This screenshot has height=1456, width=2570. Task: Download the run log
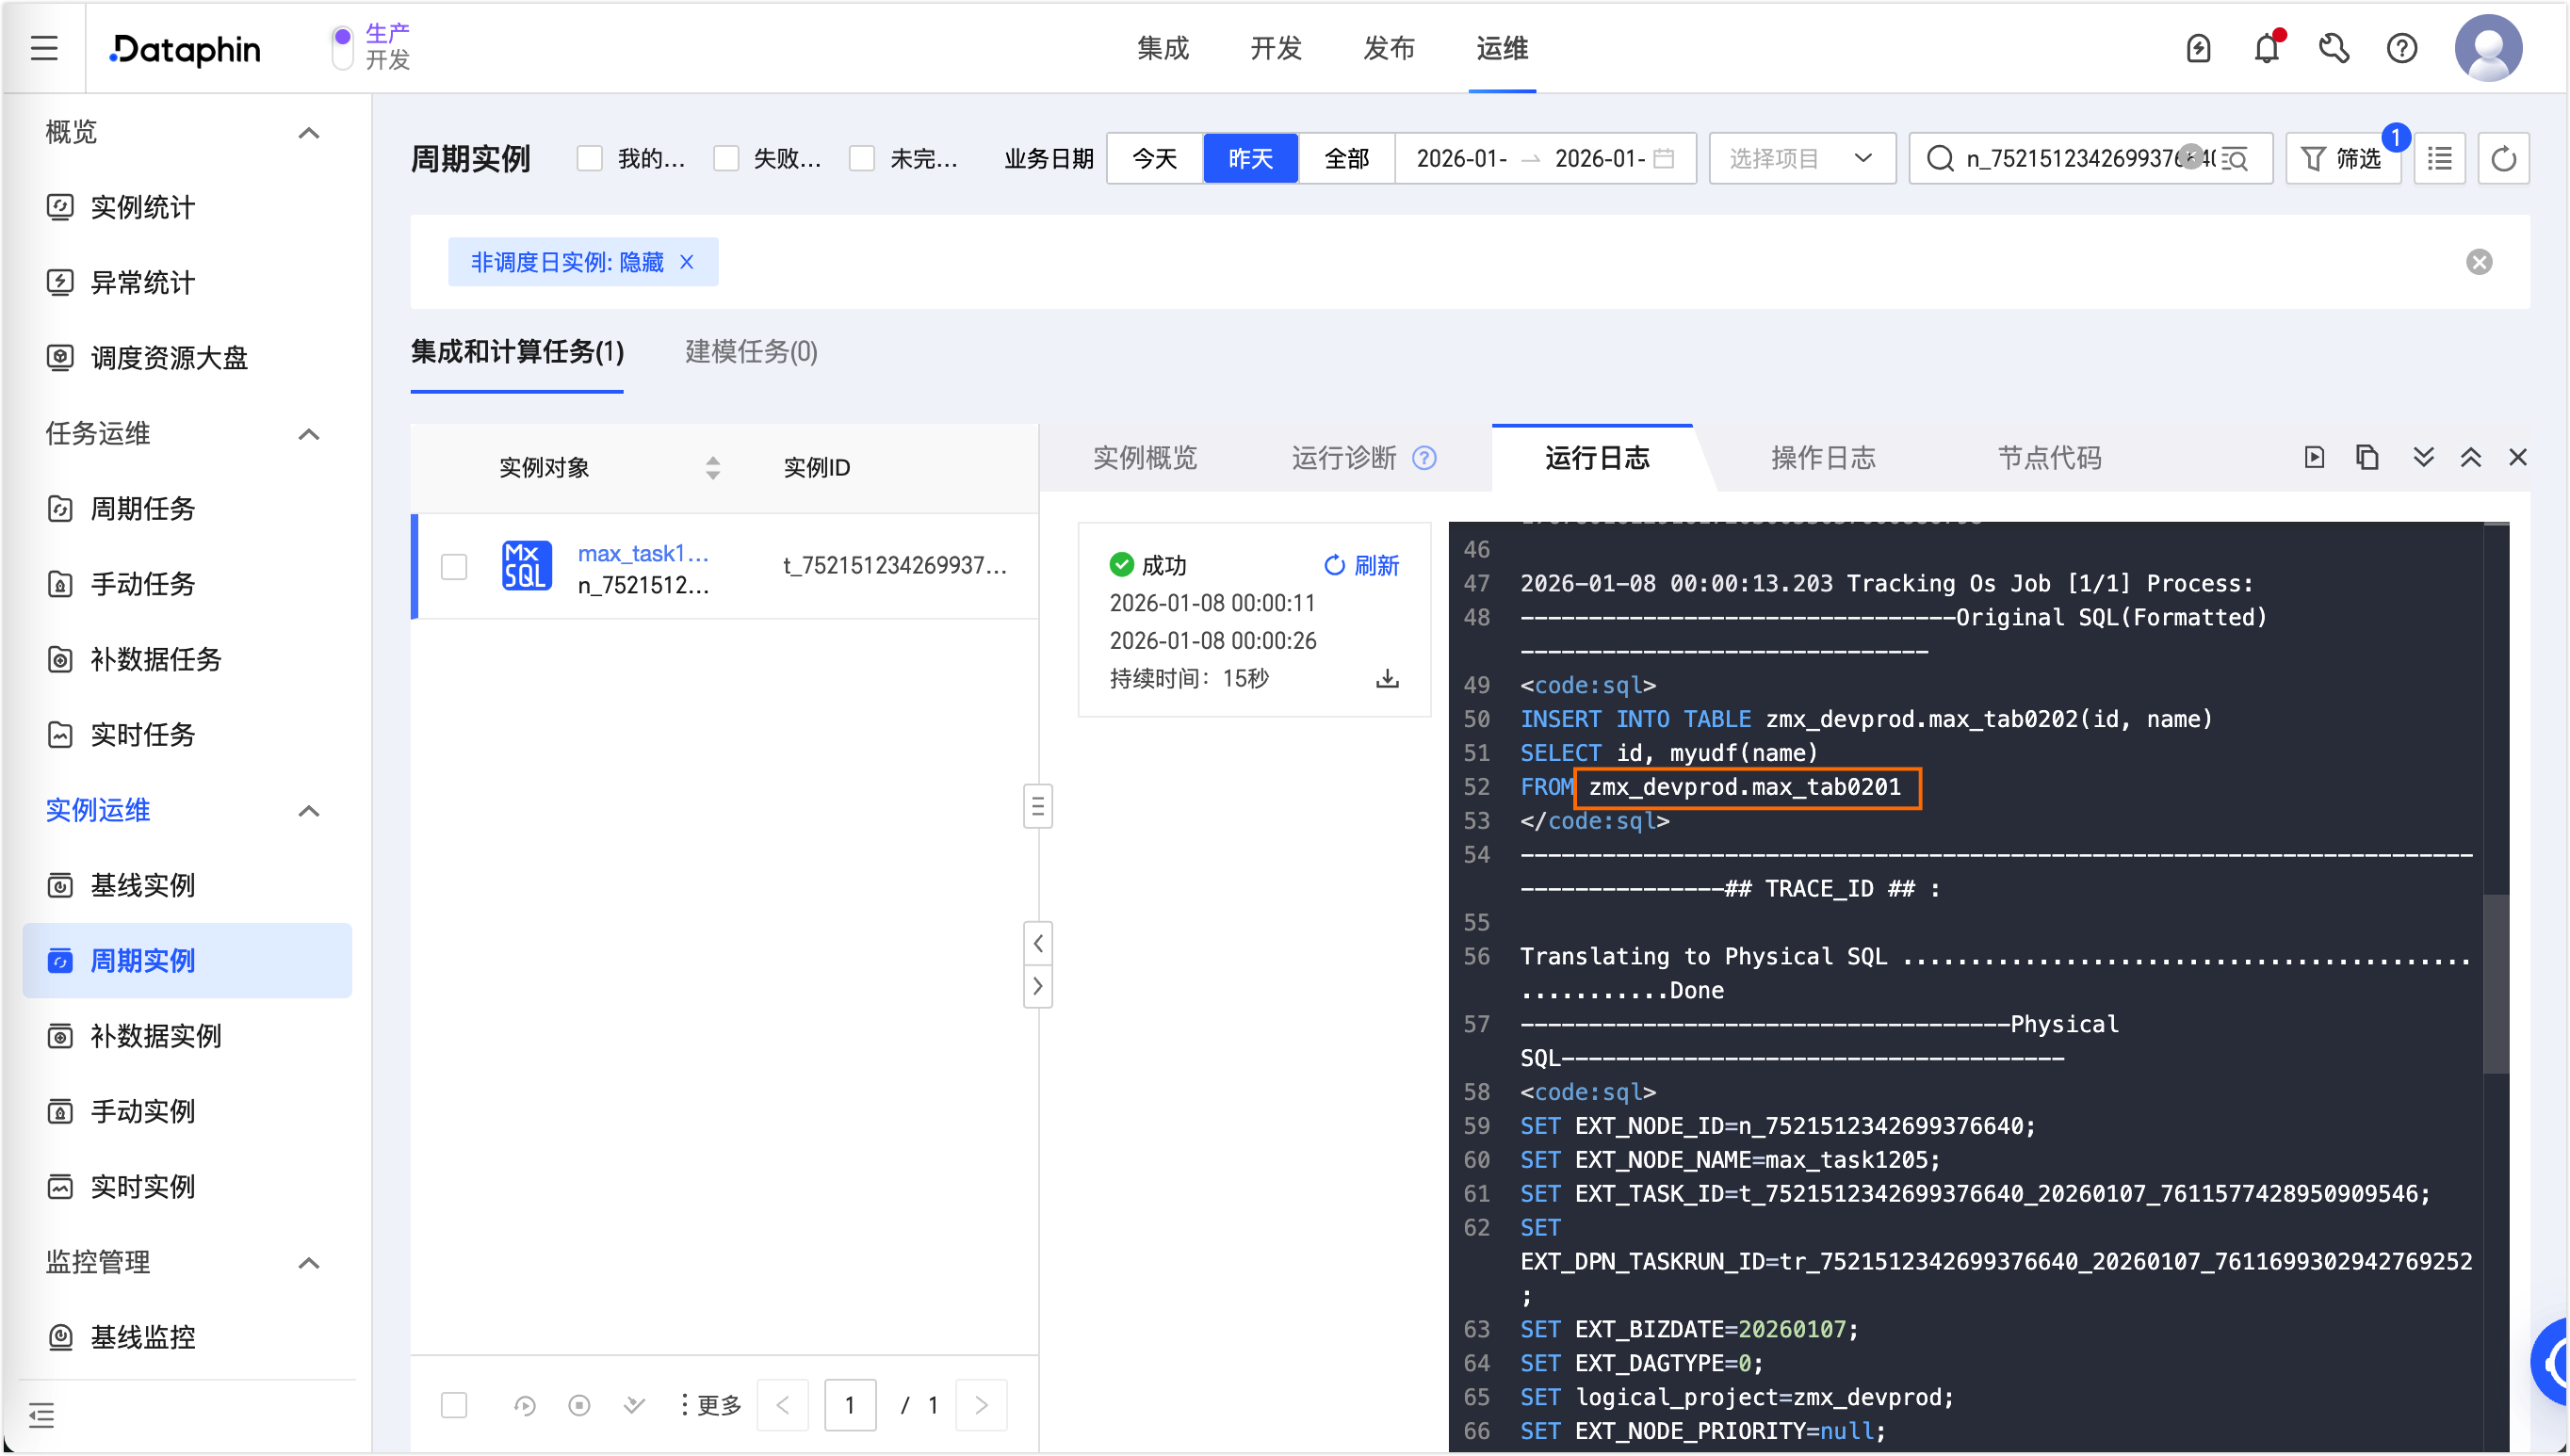point(1387,679)
